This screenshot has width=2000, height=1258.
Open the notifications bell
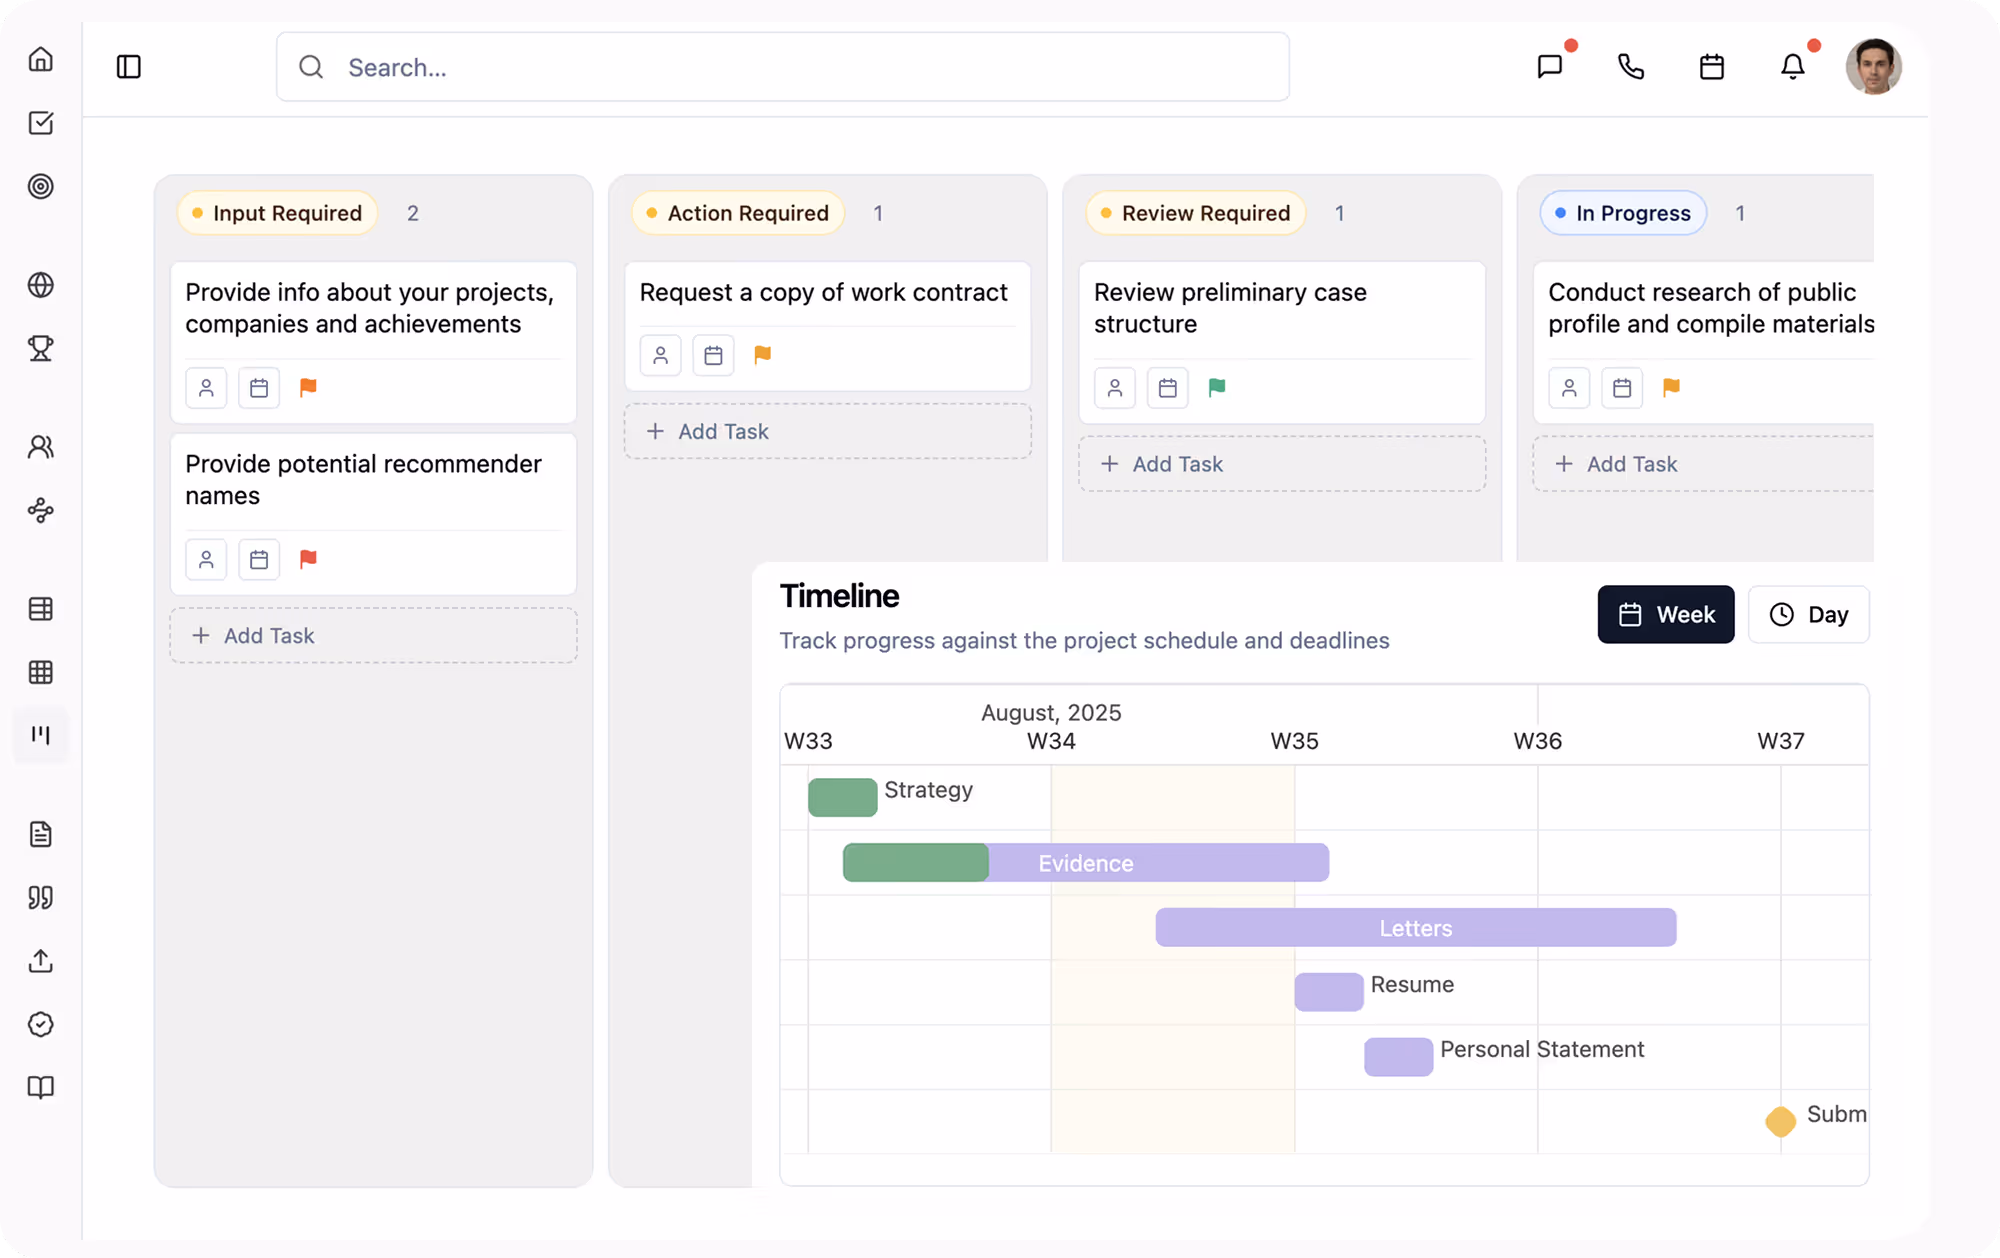pos(1792,67)
